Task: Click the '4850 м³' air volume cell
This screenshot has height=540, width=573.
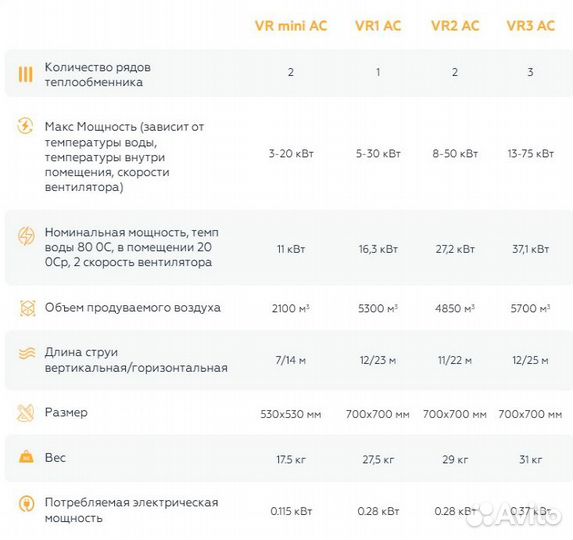Action: pyautogui.click(x=455, y=308)
